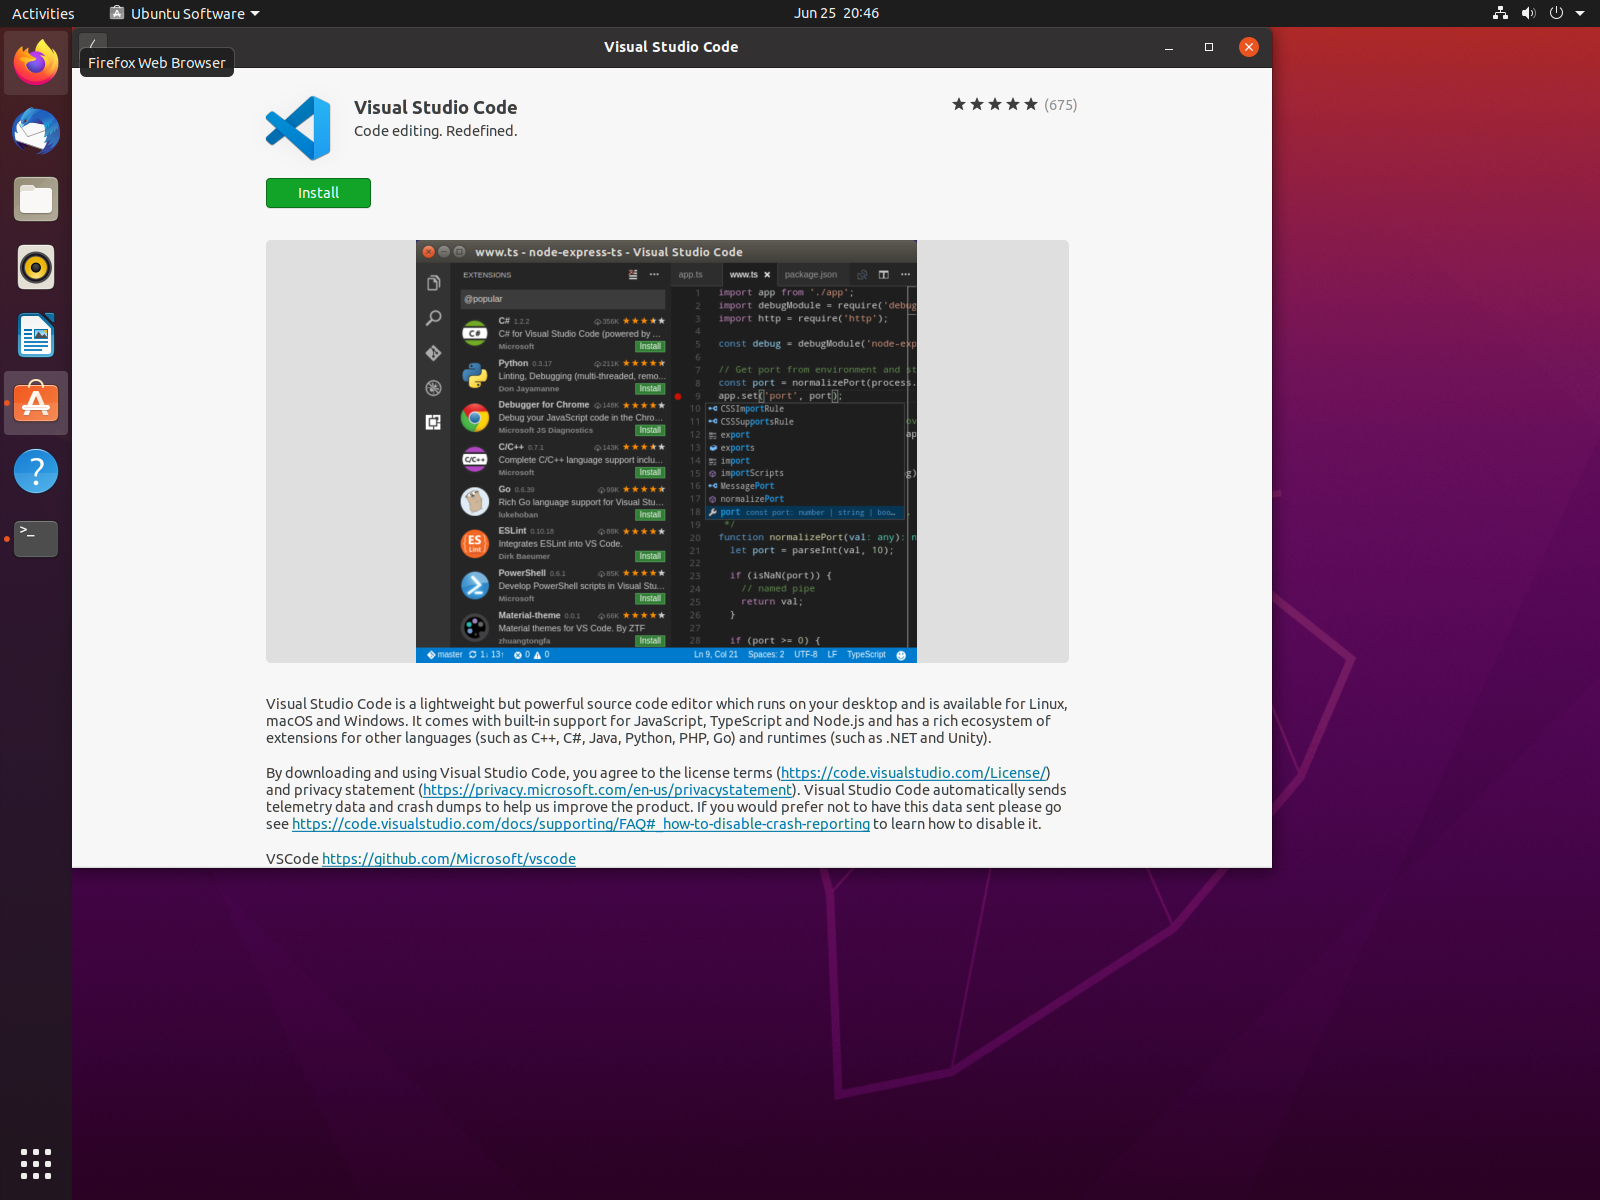Click the back arrow in Ubuntu Software

[93, 47]
